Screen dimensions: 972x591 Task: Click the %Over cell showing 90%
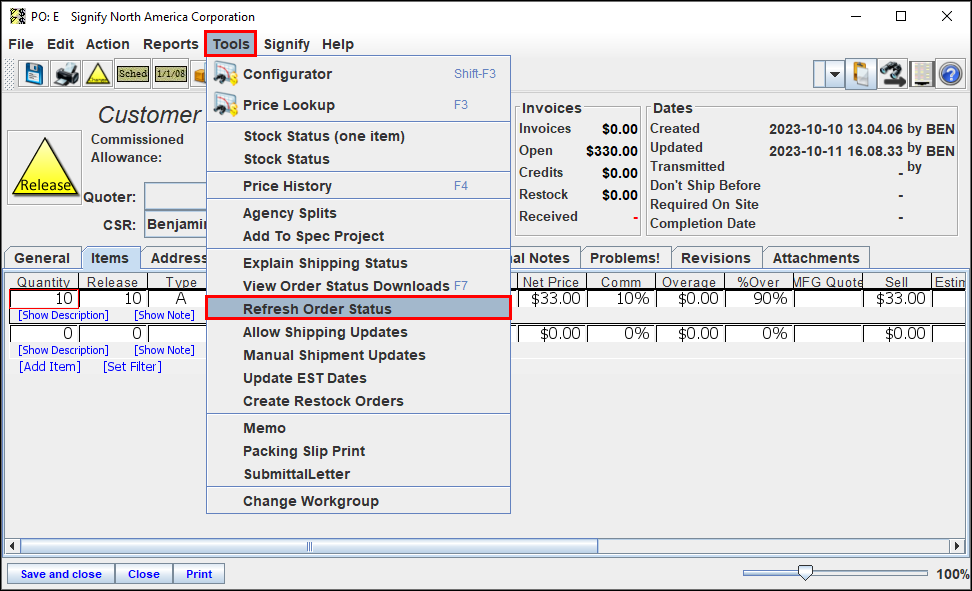point(759,298)
